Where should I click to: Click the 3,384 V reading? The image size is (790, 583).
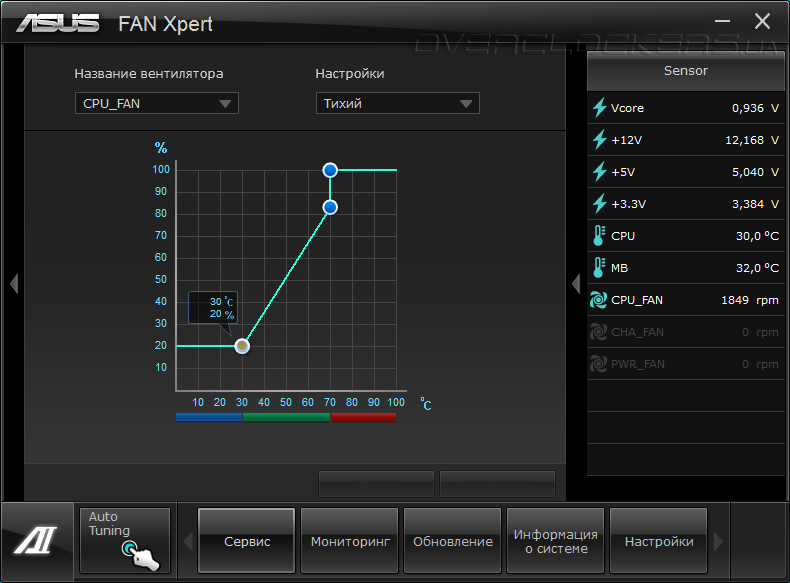click(x=755, y=204)
